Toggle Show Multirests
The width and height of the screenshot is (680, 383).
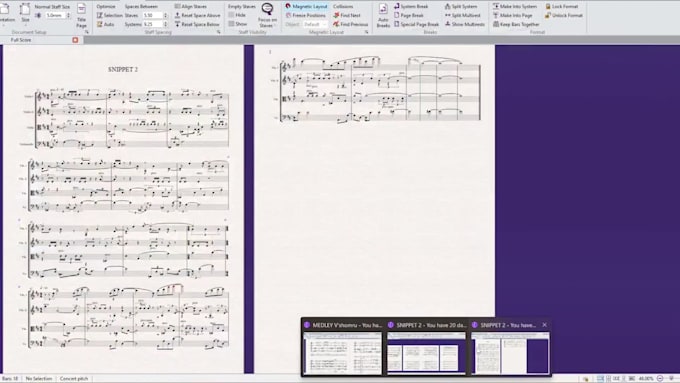464,24
